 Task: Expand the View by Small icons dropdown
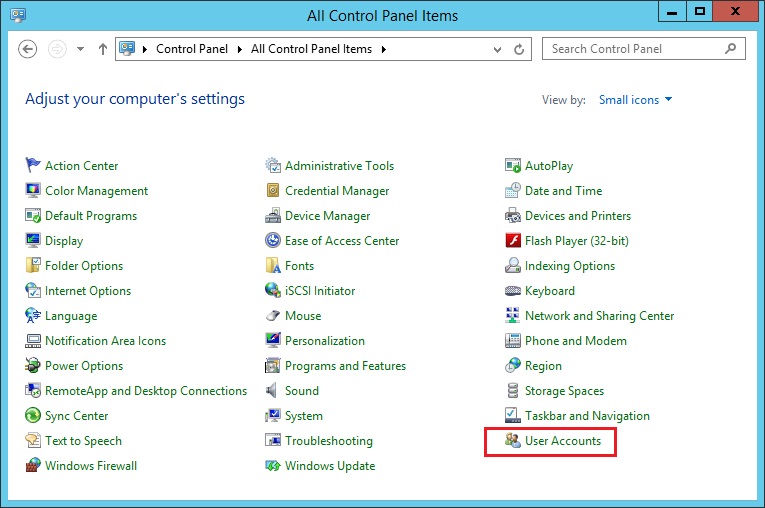(x=636, y=100)
